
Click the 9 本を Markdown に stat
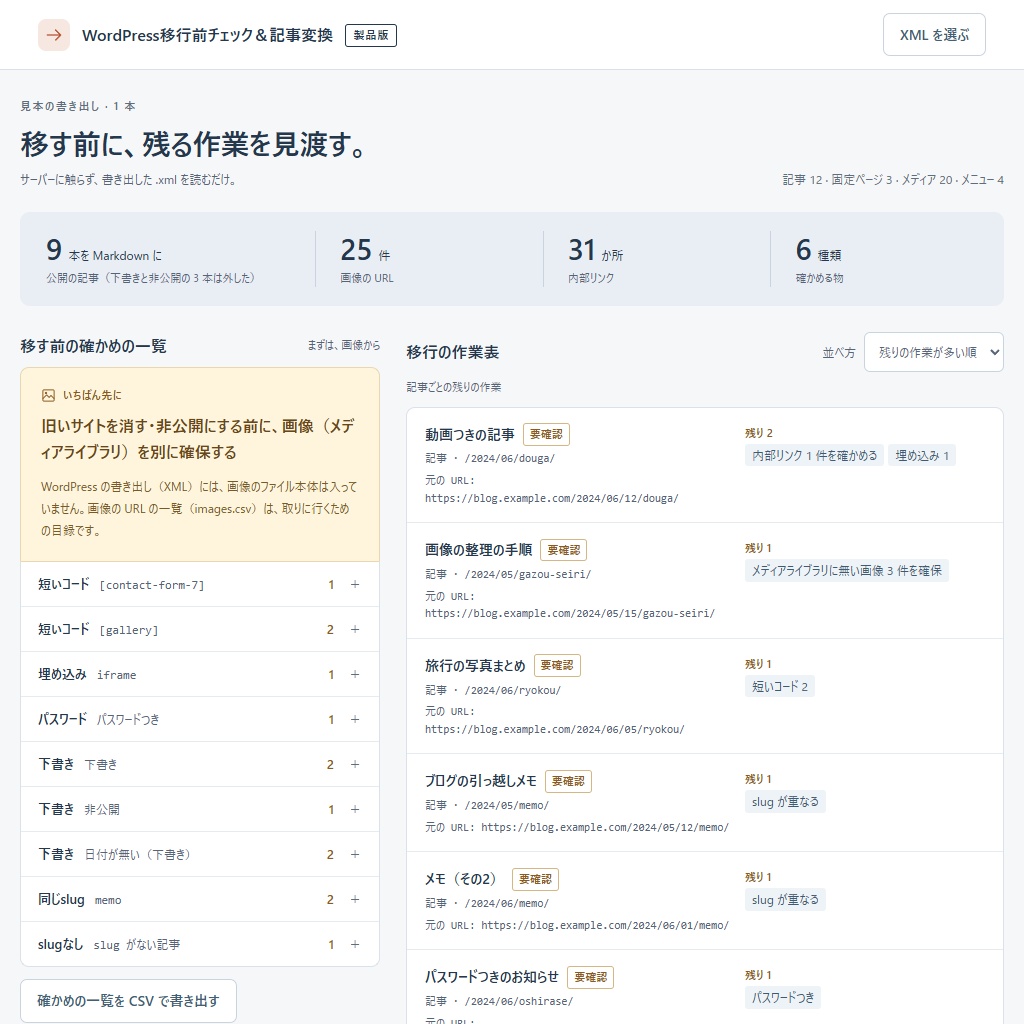pyautogui.click(x=151, y=260)
